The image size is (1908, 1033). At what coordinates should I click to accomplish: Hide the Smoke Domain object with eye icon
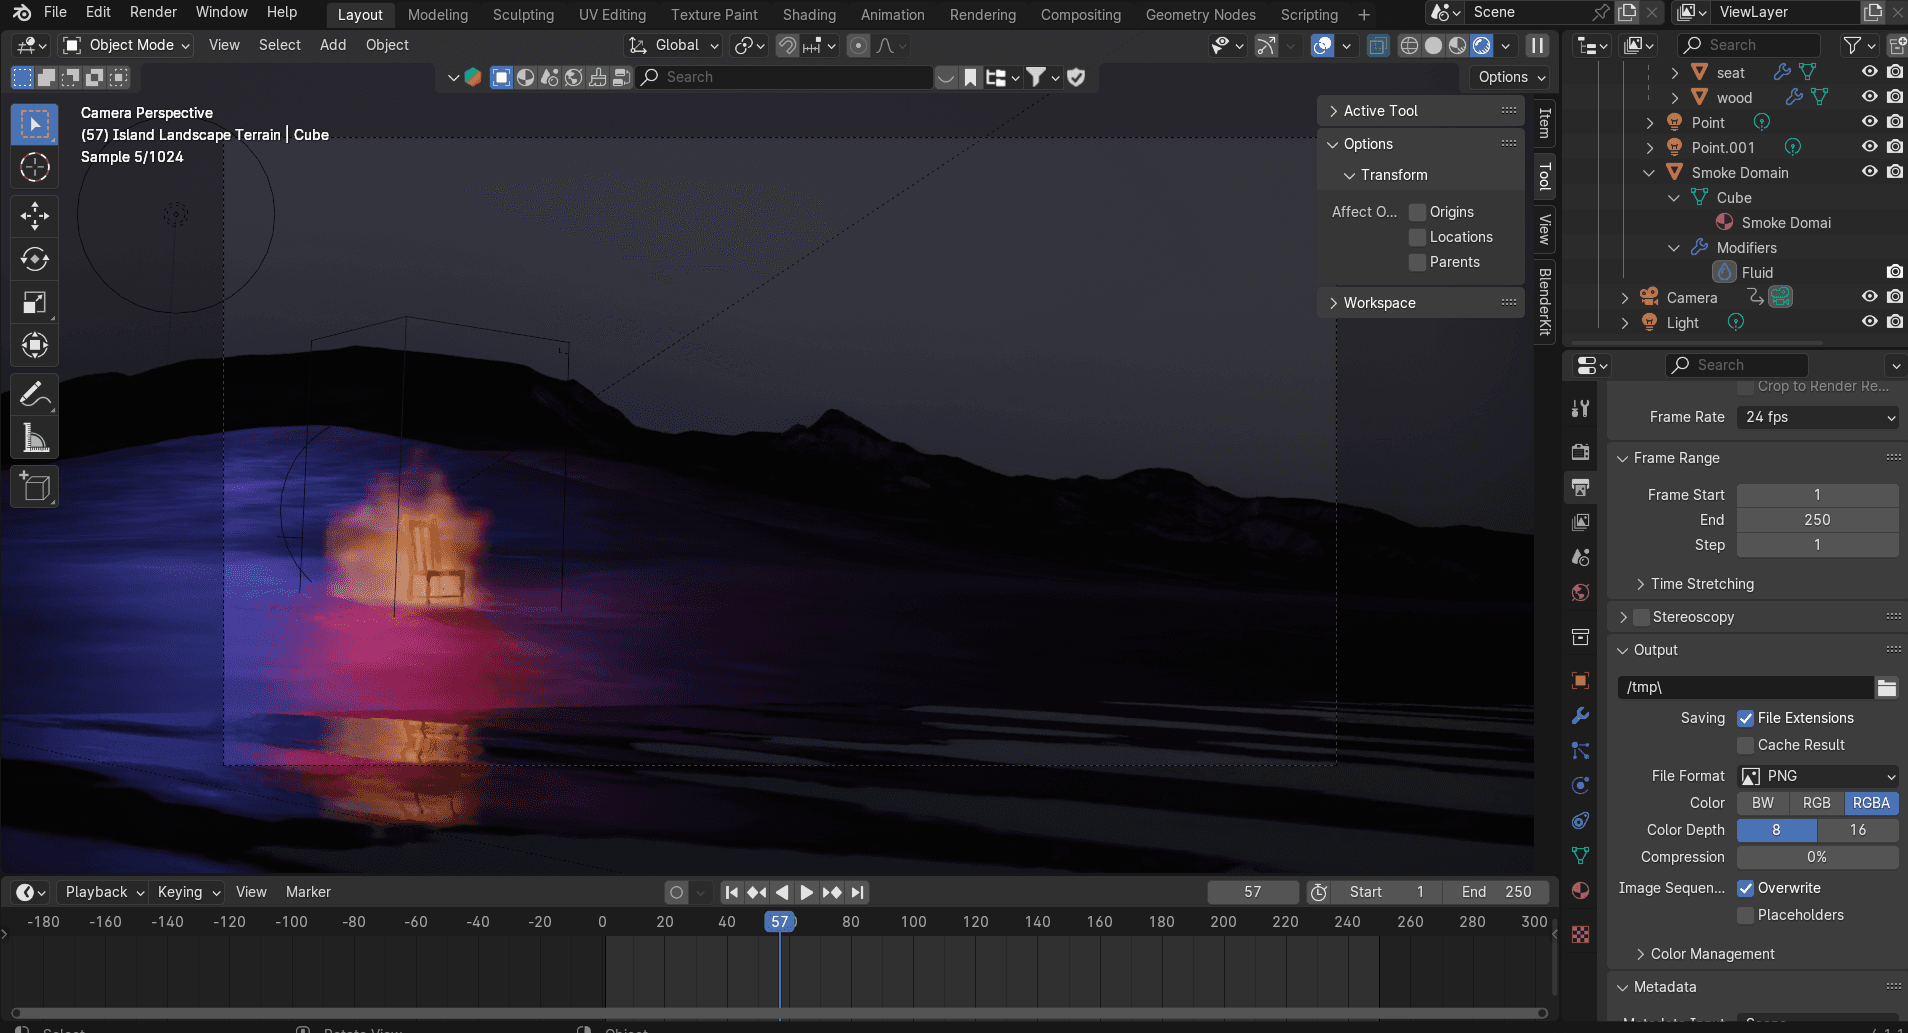coord(1869,172)
